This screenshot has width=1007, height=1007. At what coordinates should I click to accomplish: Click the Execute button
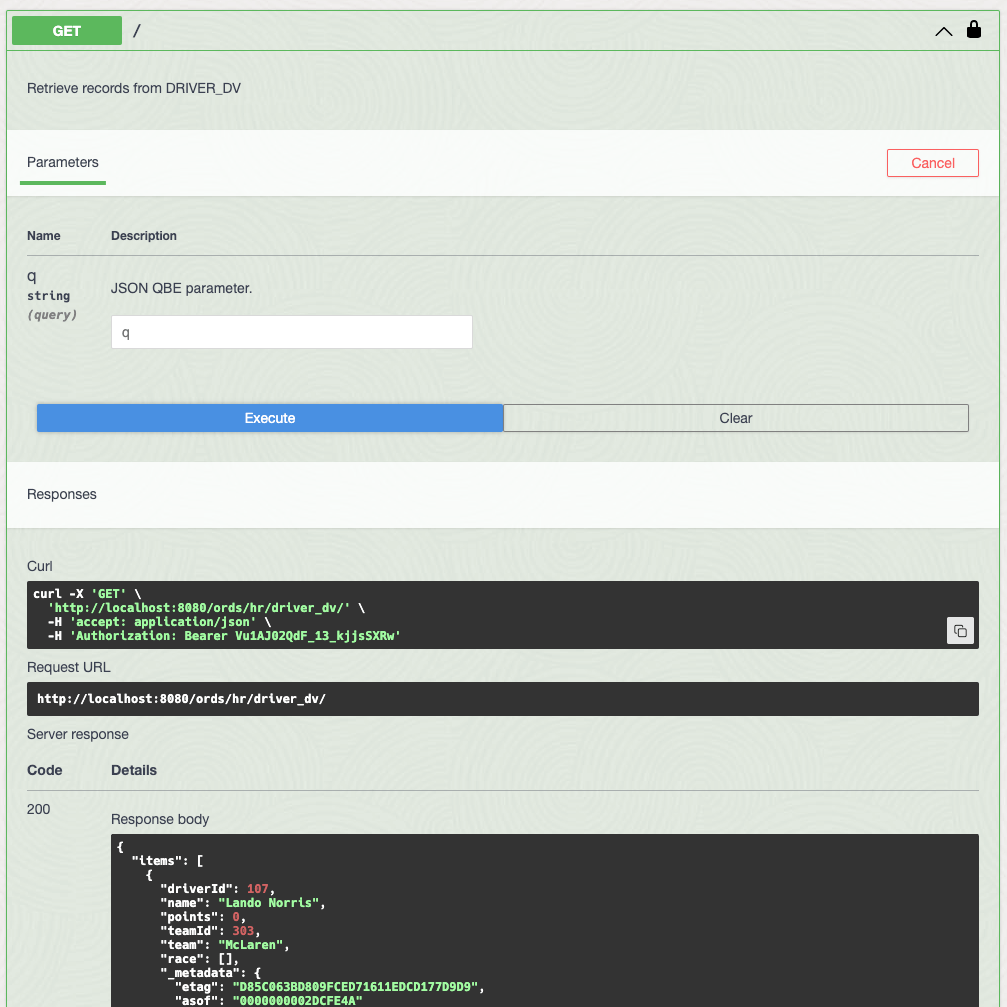pyautogui.click(x=270, y=418)
